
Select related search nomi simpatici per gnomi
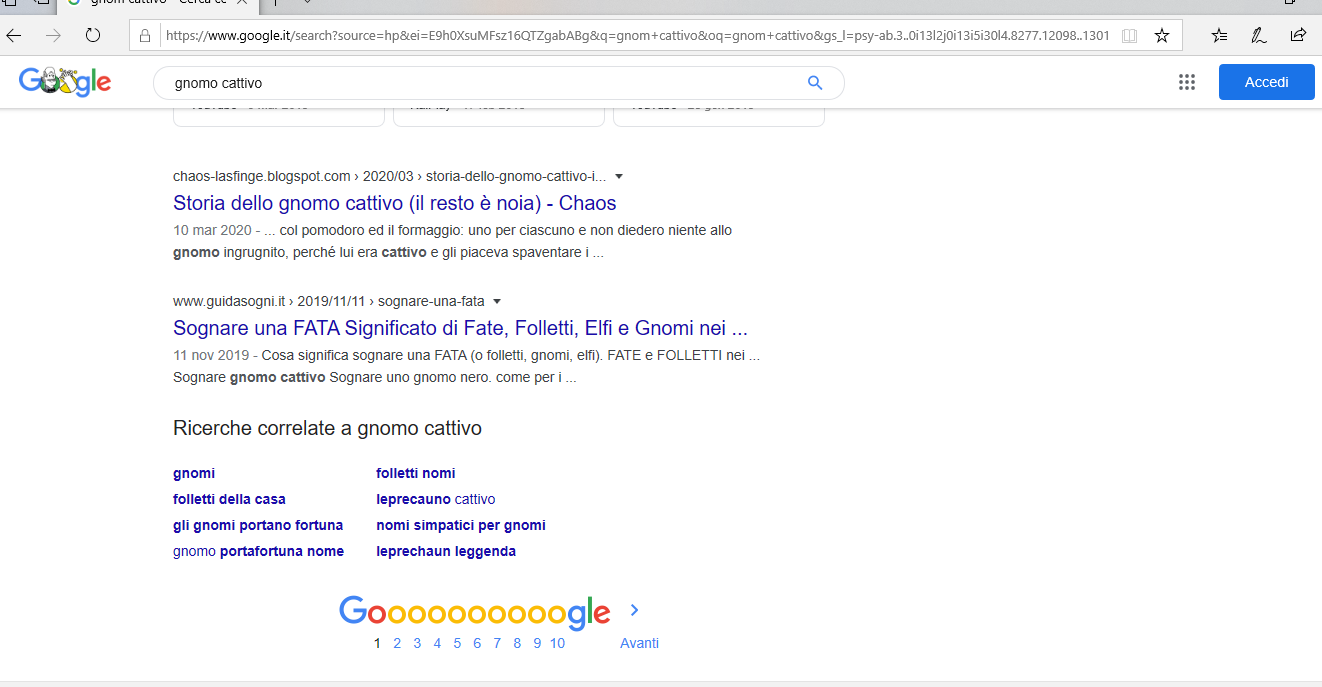(x=461, y=525)
